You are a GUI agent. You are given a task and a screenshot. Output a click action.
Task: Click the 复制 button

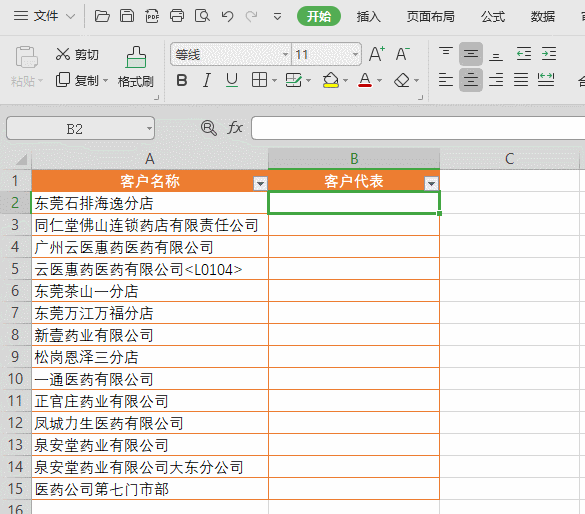[77, 80]
